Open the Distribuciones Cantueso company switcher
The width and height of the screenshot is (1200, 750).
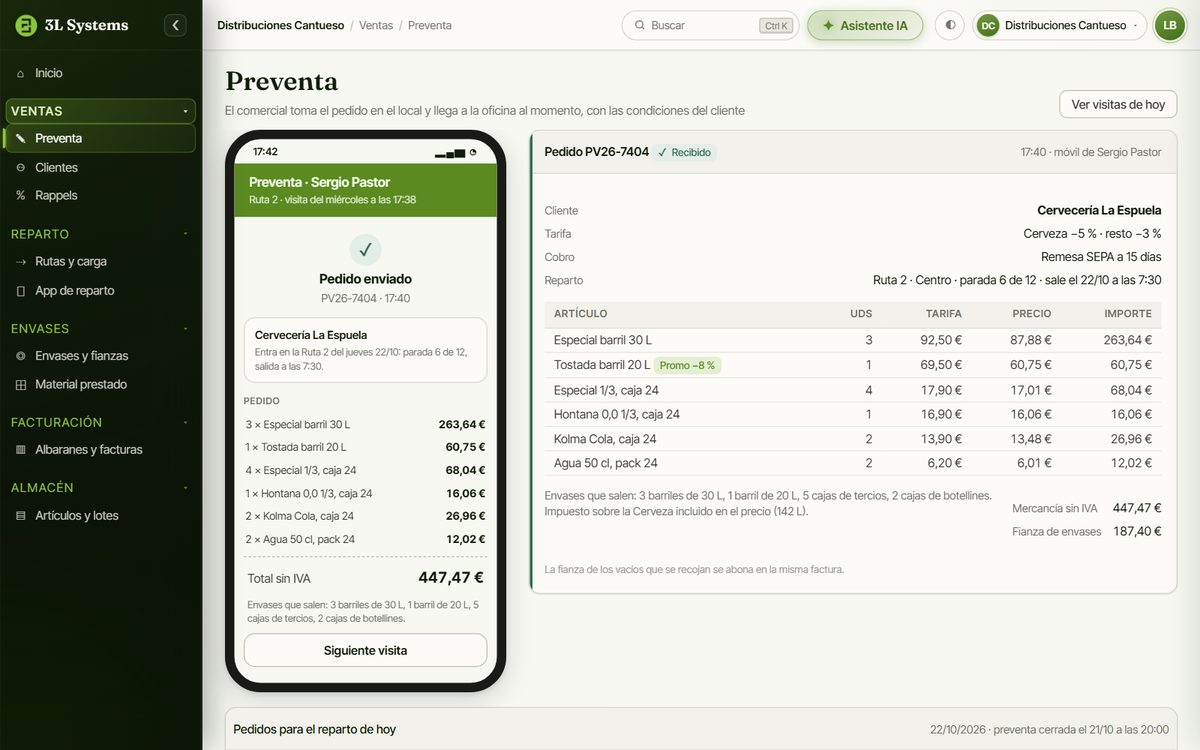tap(1059, 25)
